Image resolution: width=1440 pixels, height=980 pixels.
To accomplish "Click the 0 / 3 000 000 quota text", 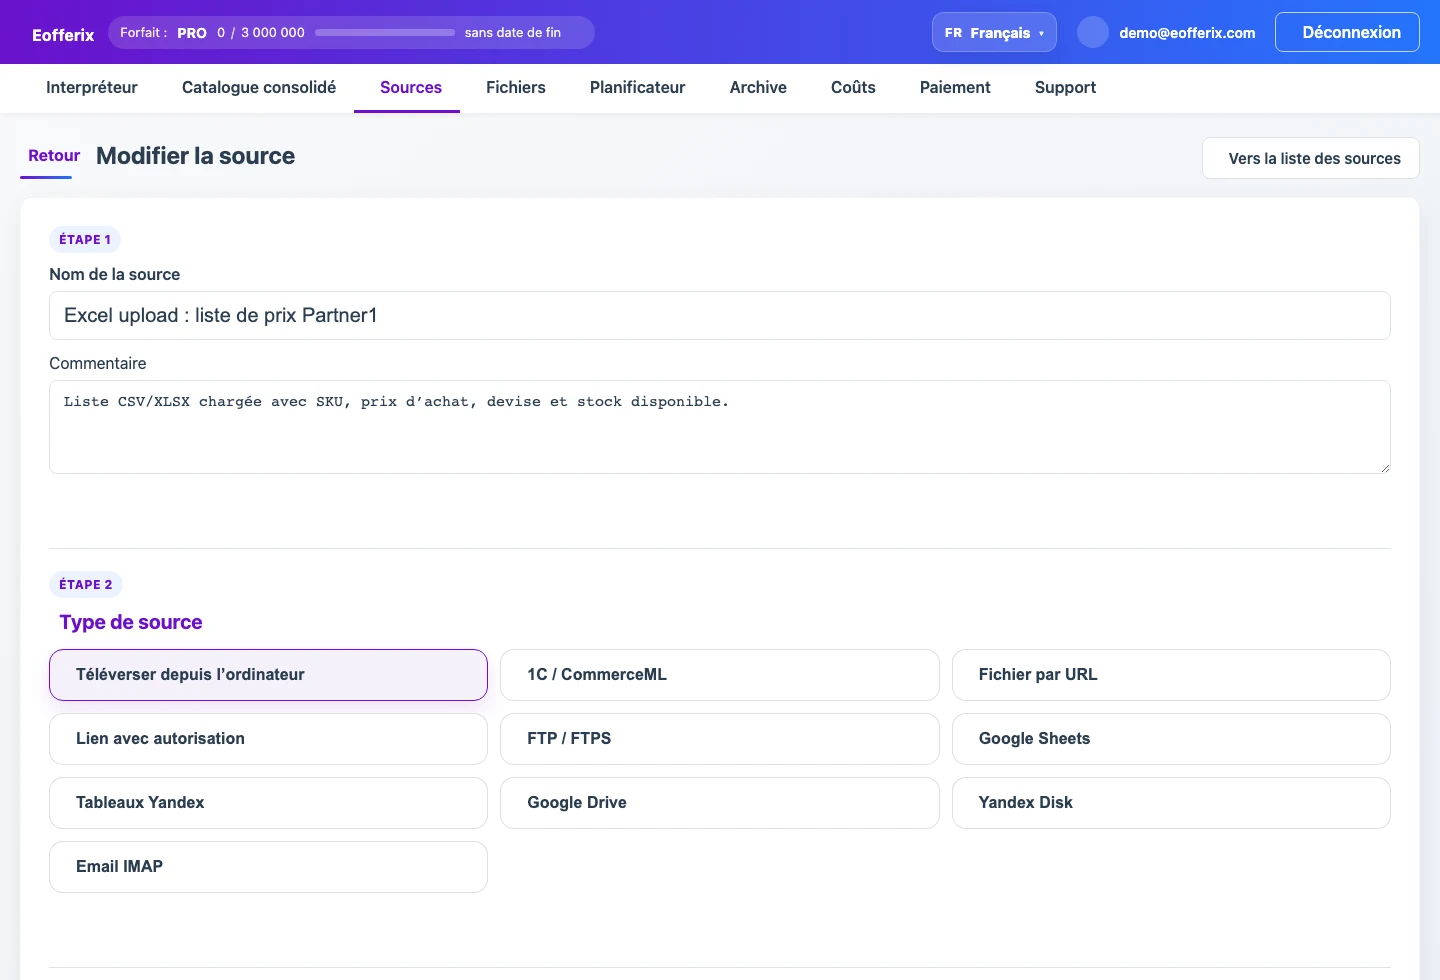I will tap(261, 33).
